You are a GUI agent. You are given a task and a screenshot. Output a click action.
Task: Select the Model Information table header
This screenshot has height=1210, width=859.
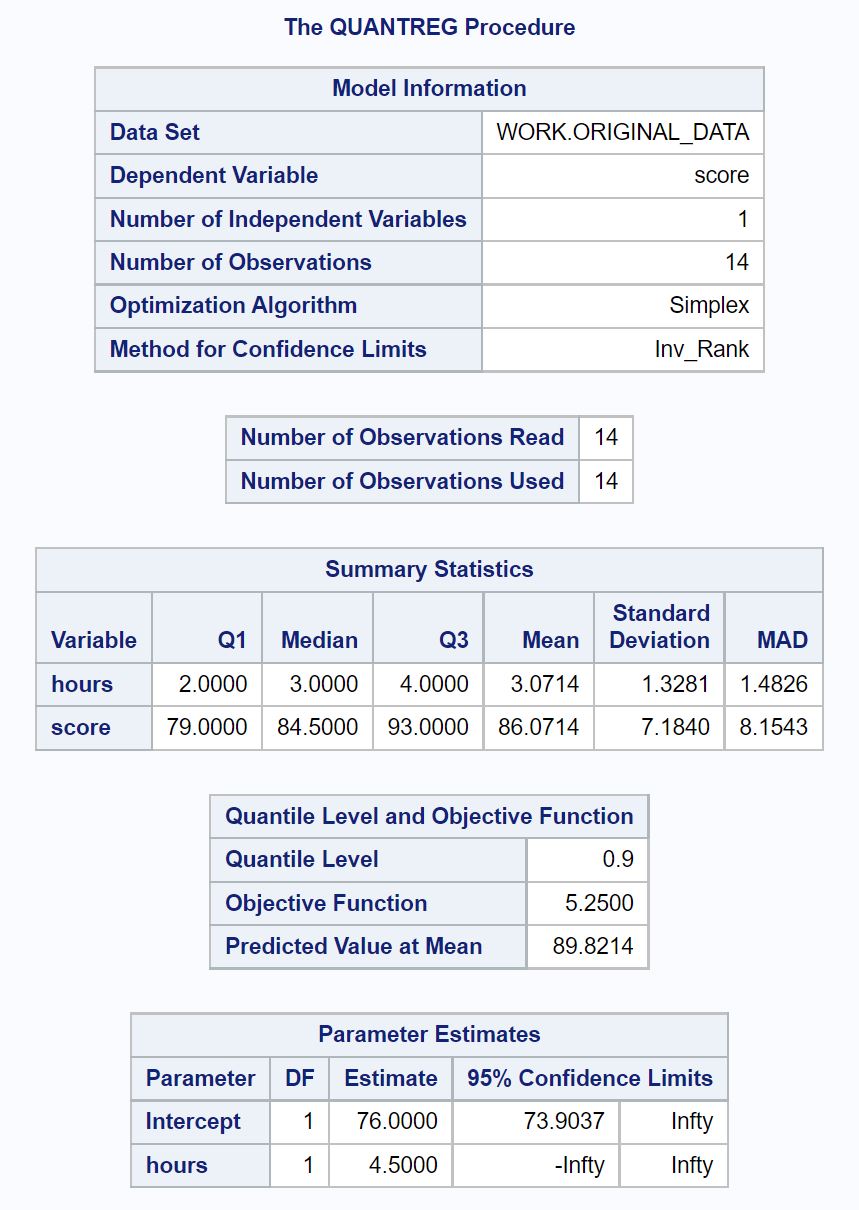pyautogui.click(x=428, y=88)
